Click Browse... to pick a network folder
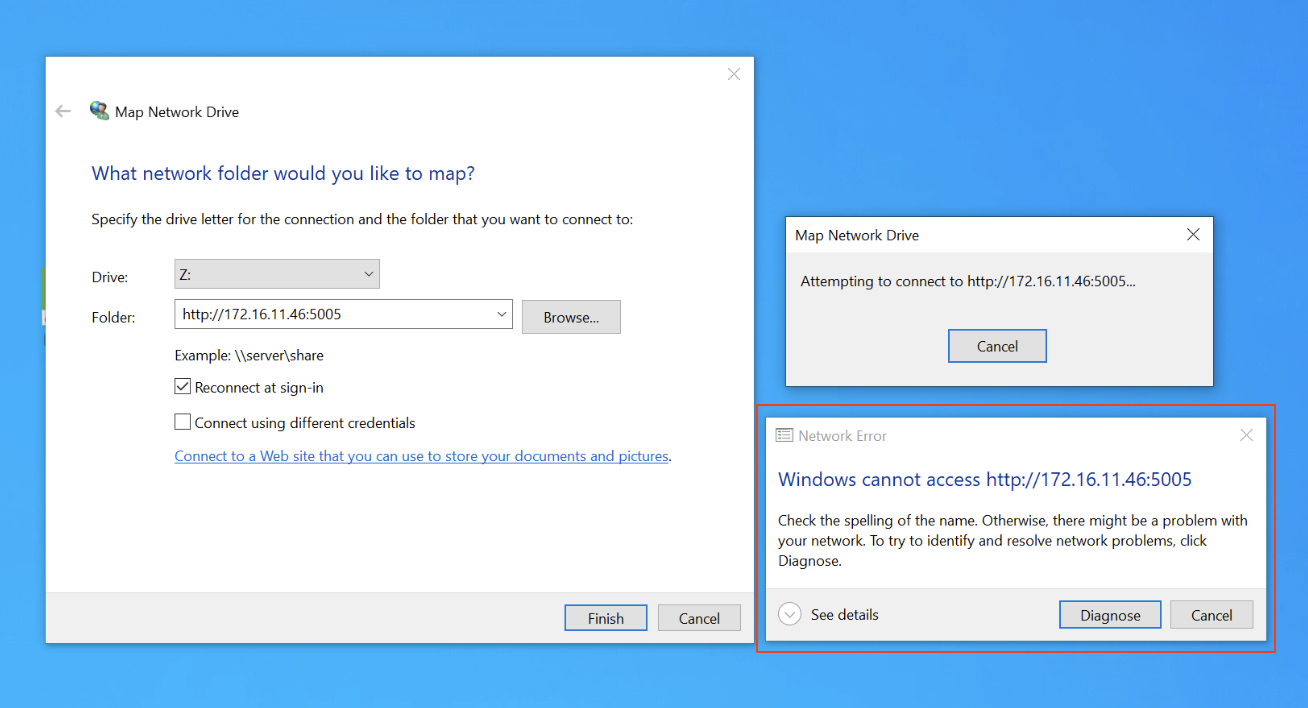This screenshot has height=708, width=1308. (x=571, y=317)
